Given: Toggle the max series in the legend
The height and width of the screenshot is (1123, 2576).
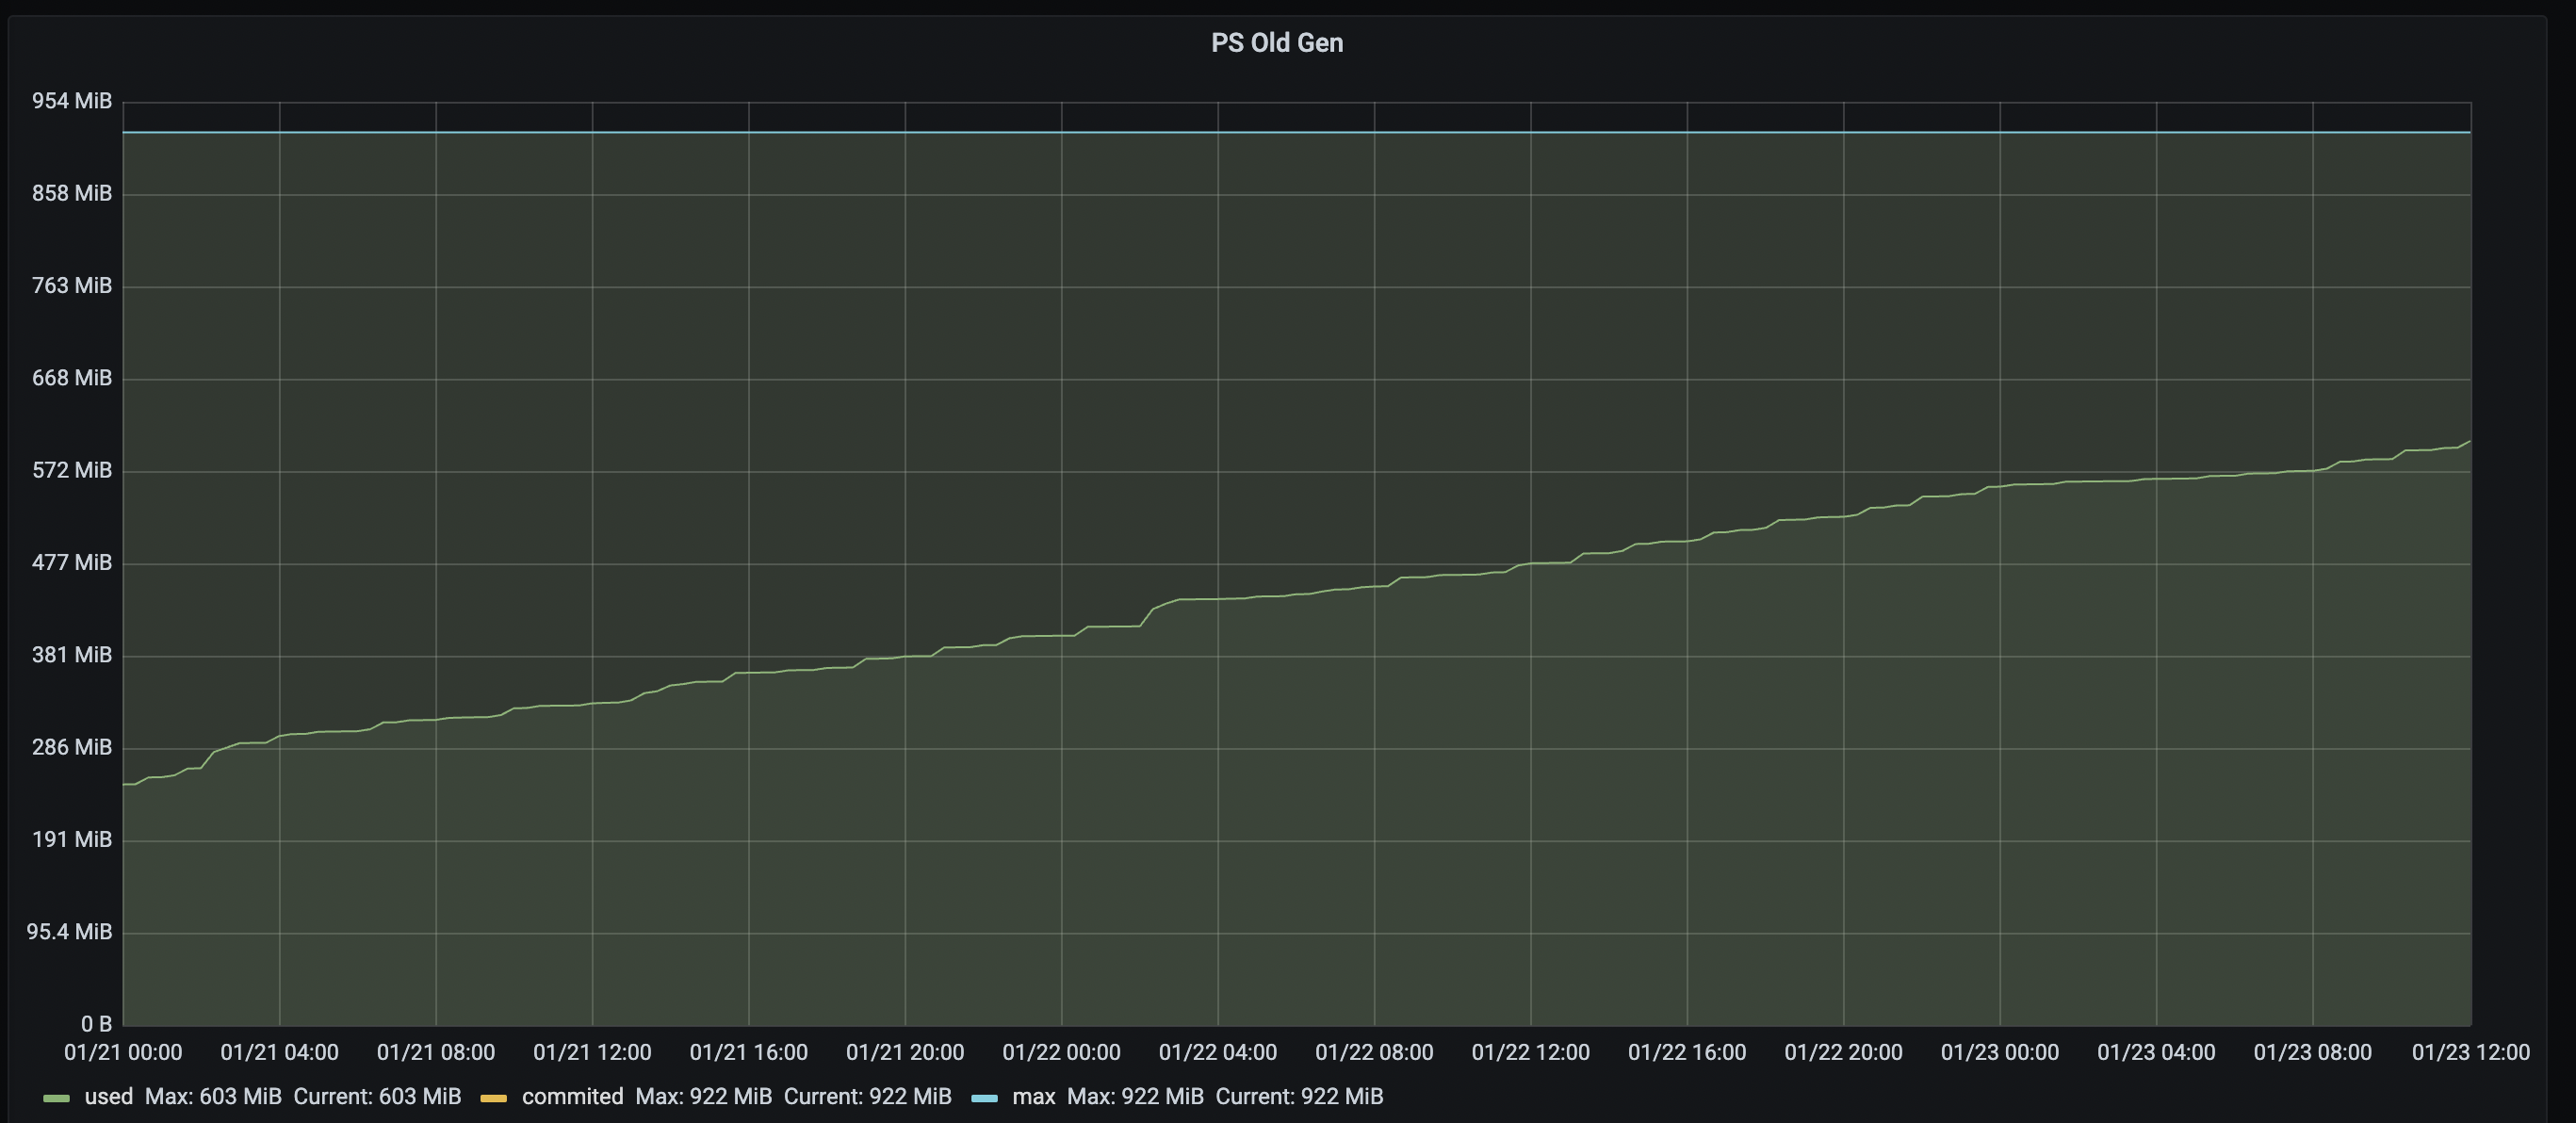Looking at the screenshot, I should tap(1034, 1096).
